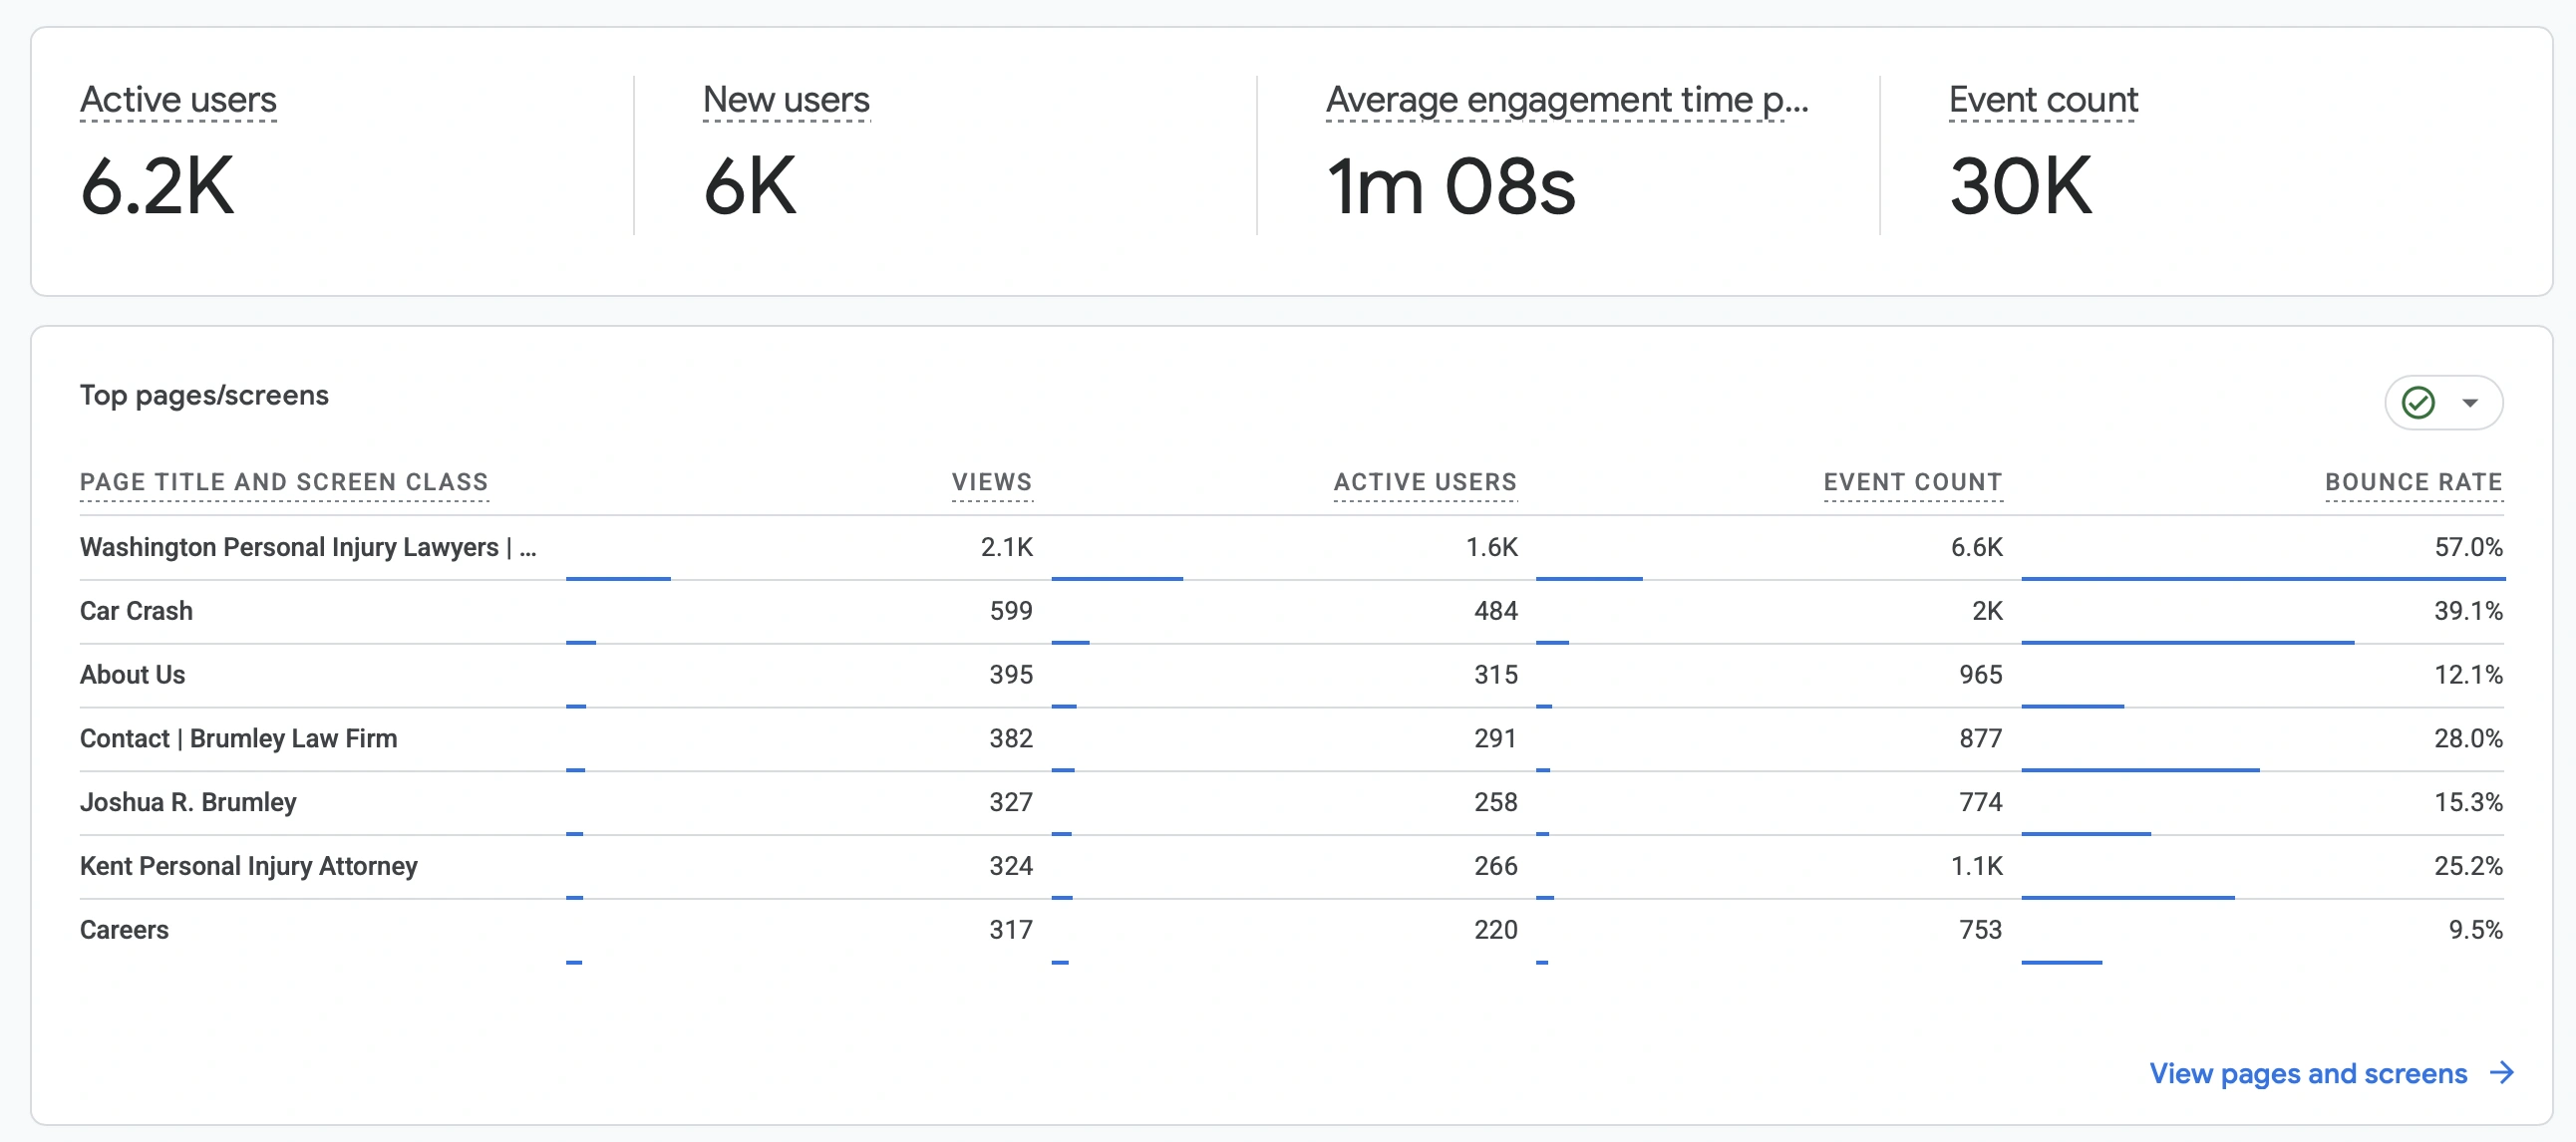Click the Page title and screen class column header
This screenshot has height=1142, width=2576.
pos(284,482)
